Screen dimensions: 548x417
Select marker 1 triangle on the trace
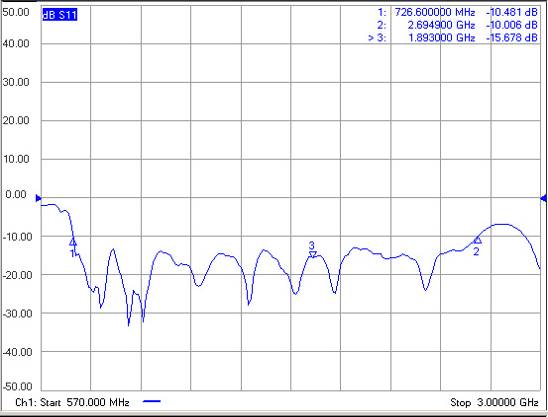(x=73, y=242)
